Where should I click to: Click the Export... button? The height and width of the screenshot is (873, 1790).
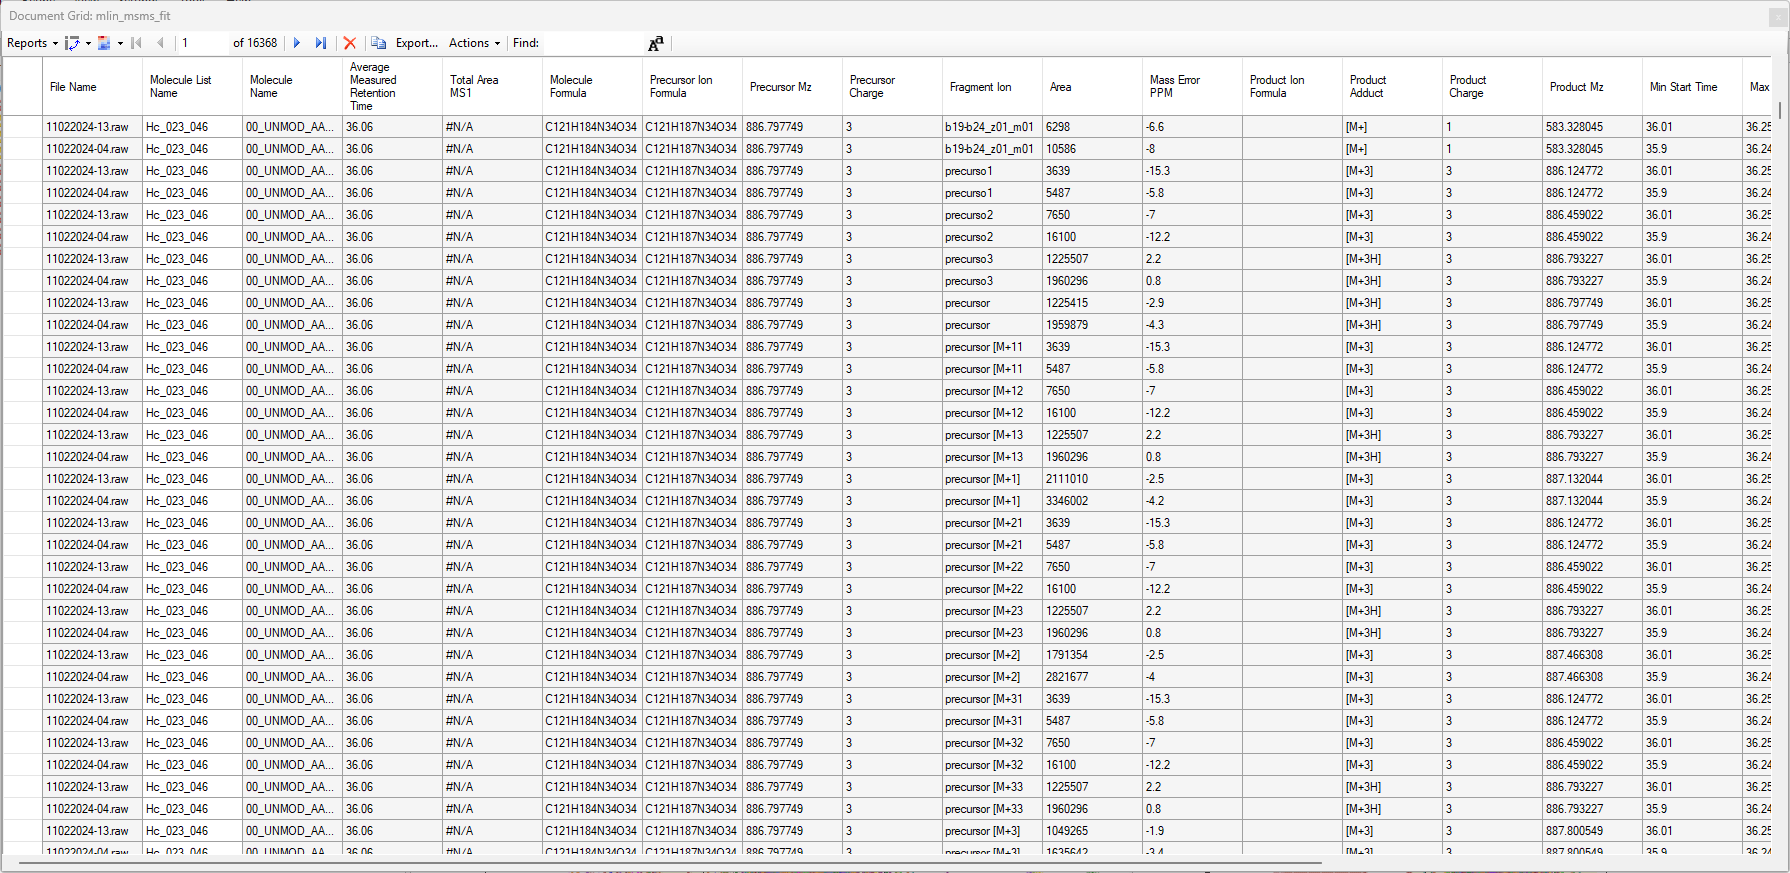416,43
